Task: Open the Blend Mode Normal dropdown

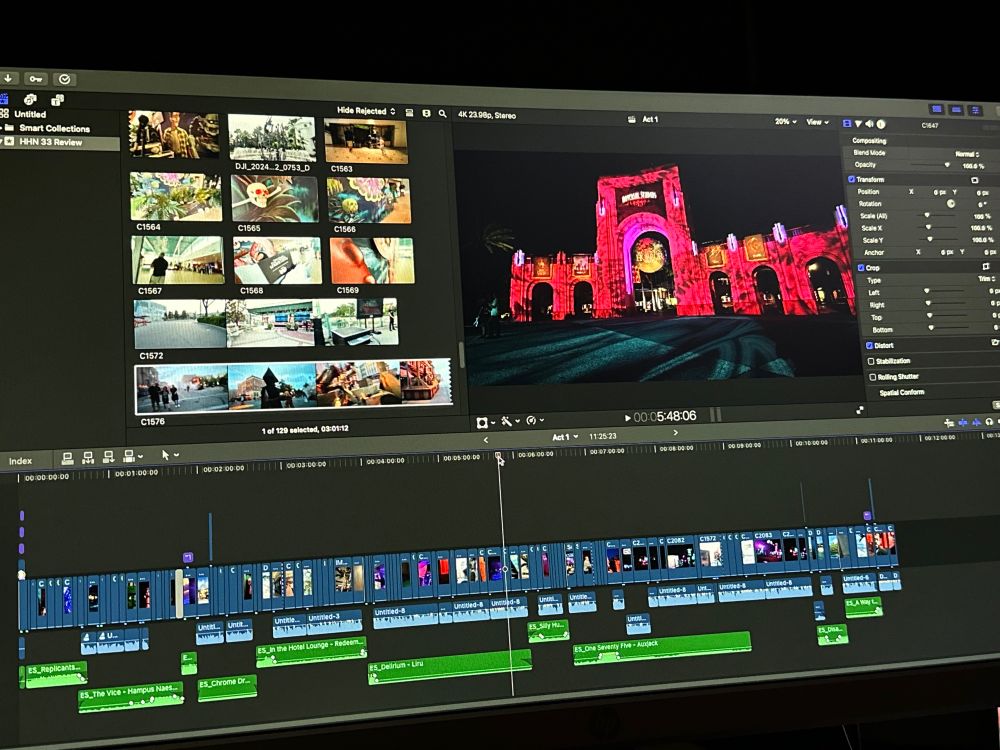Action: point(967,154)
